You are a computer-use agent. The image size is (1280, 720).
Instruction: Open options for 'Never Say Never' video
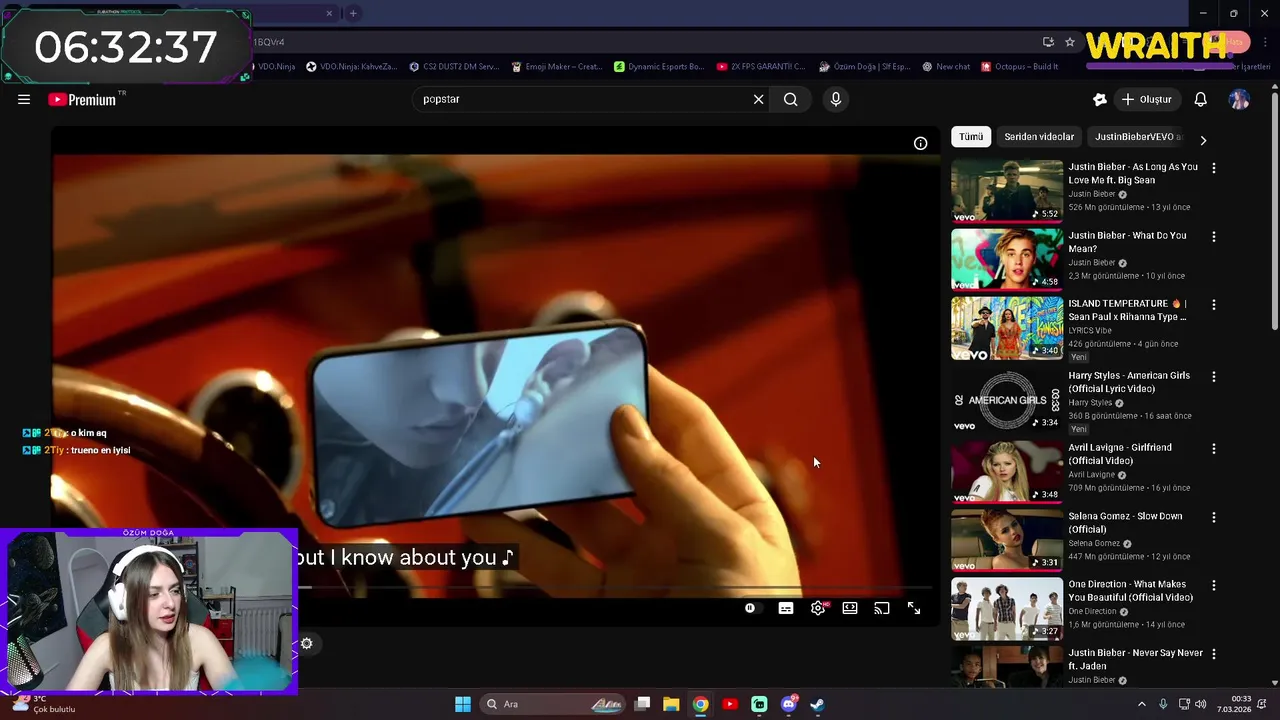click(1214, 653)
